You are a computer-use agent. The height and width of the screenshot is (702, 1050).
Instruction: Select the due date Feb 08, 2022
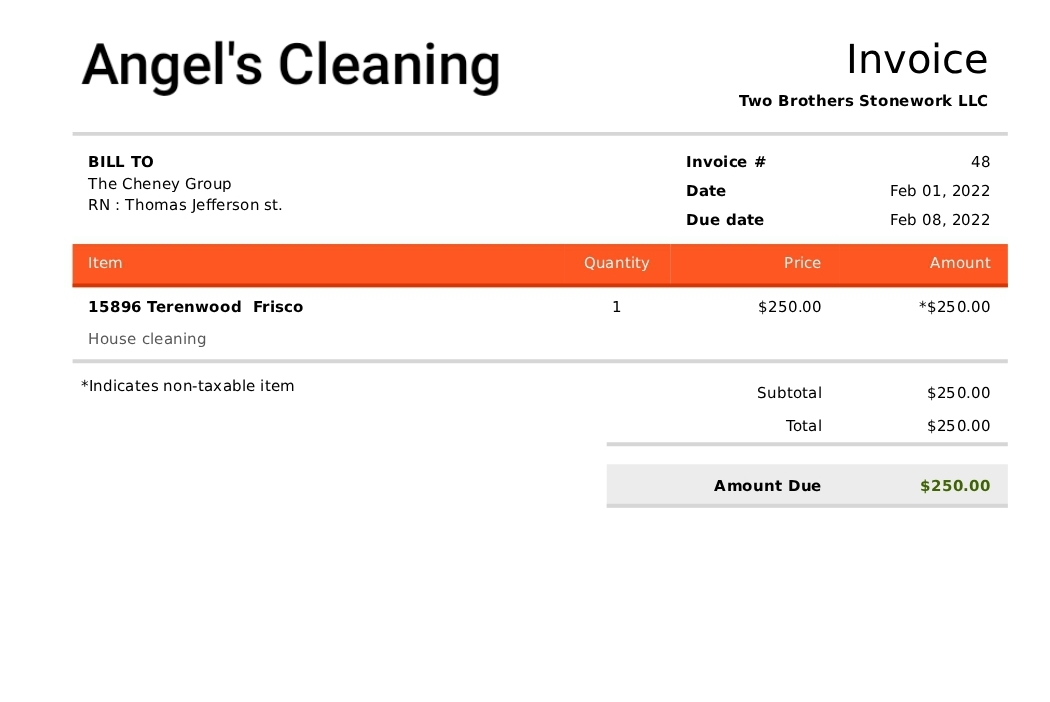tap(940, 220)
